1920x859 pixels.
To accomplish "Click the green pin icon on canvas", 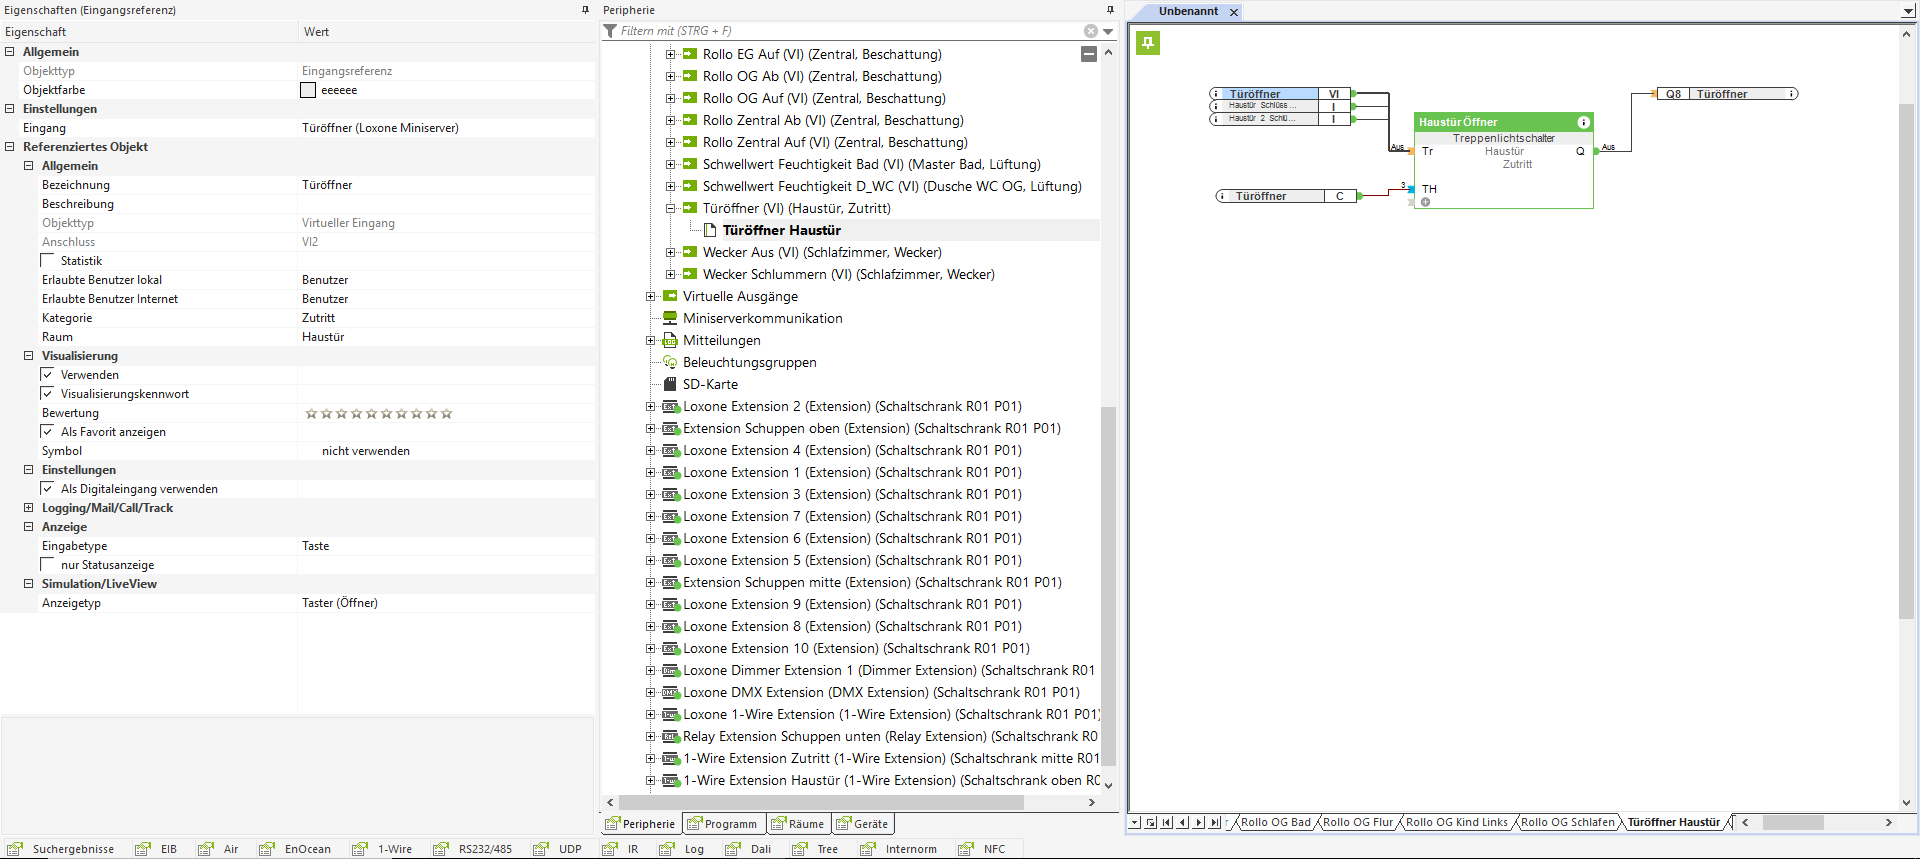I will [1148, 43].
